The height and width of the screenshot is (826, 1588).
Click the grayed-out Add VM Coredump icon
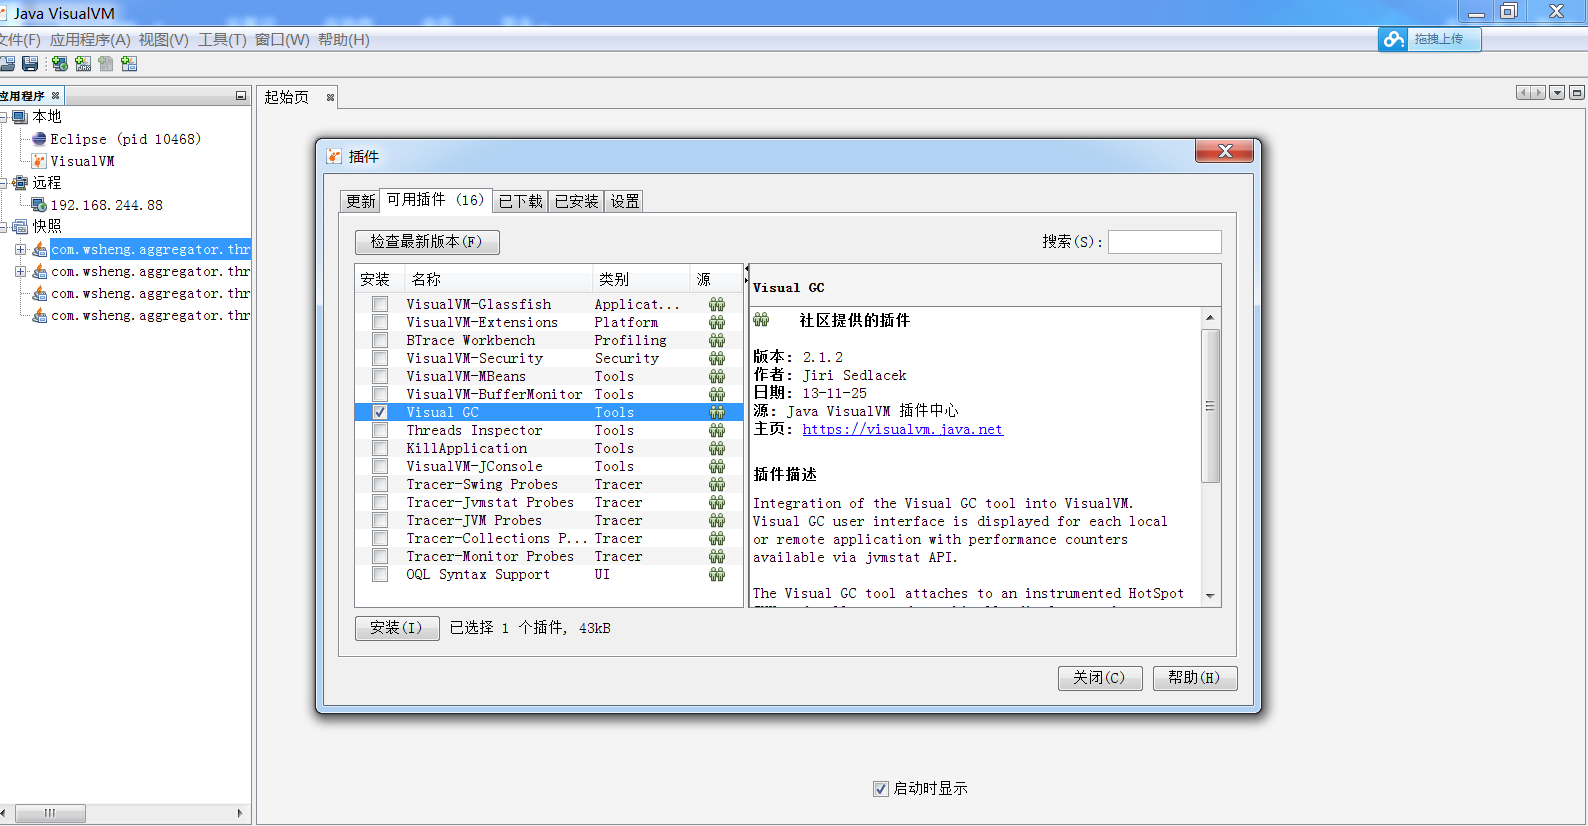point(106,64)
